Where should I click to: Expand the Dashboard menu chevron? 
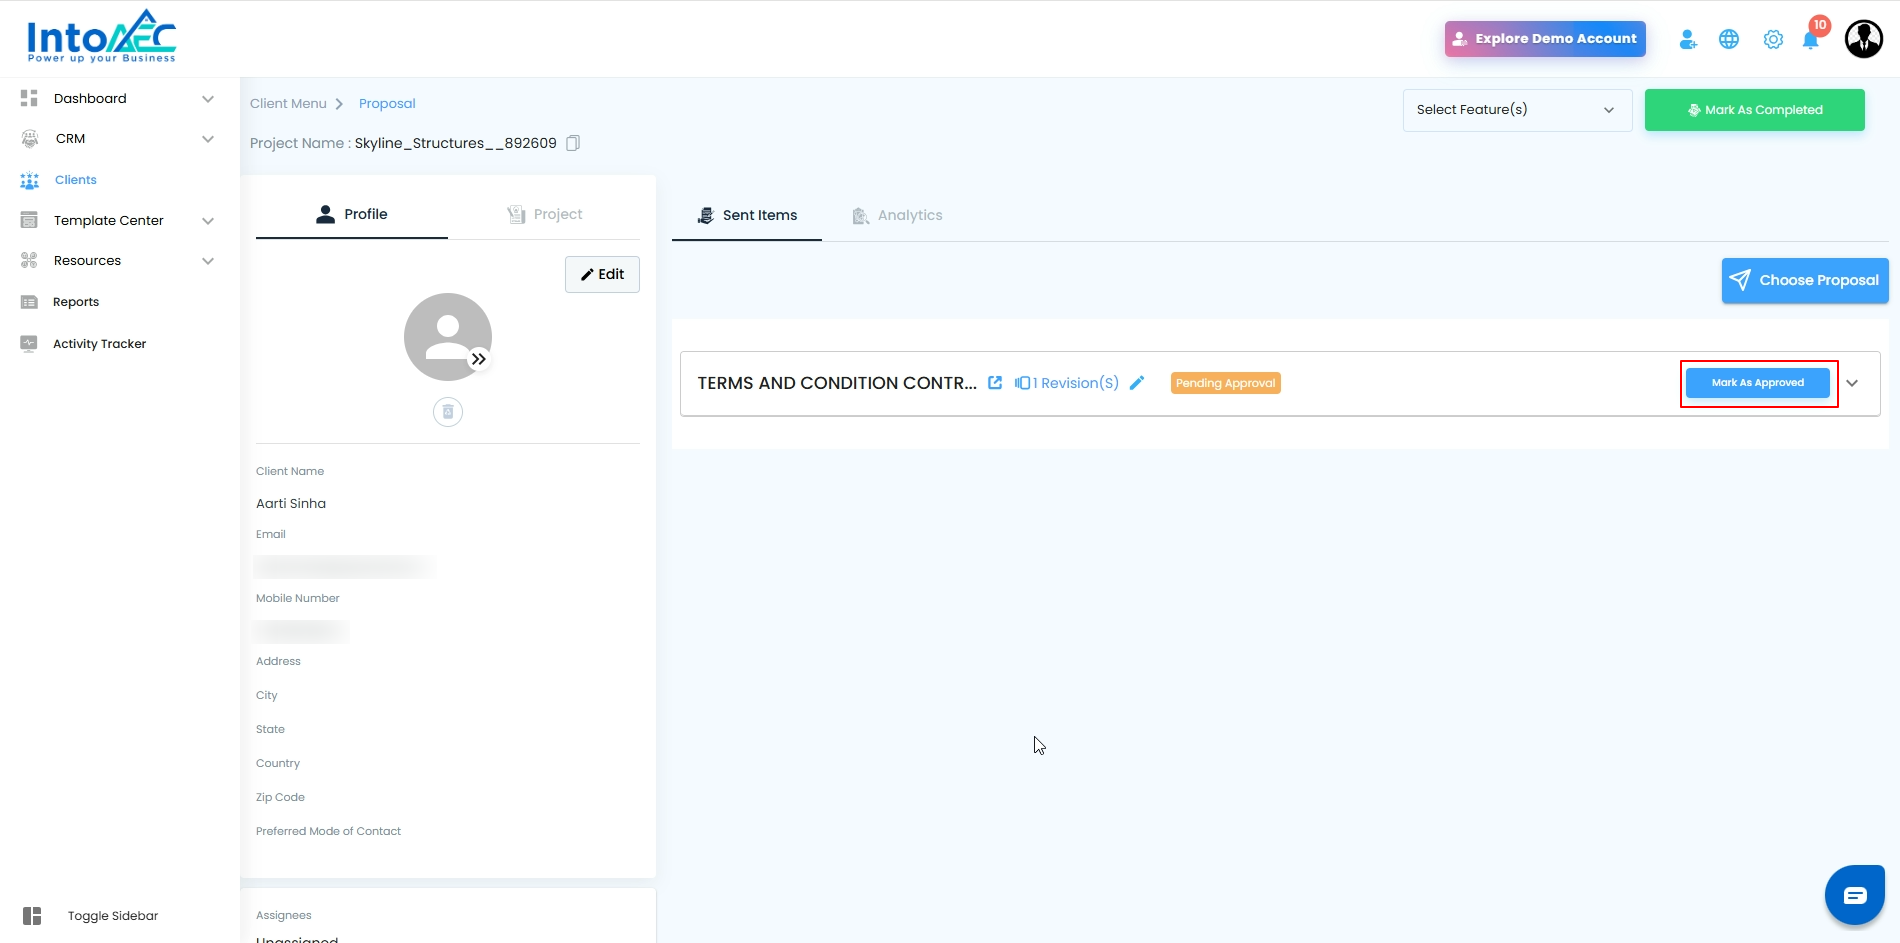(x=208, y=99)
